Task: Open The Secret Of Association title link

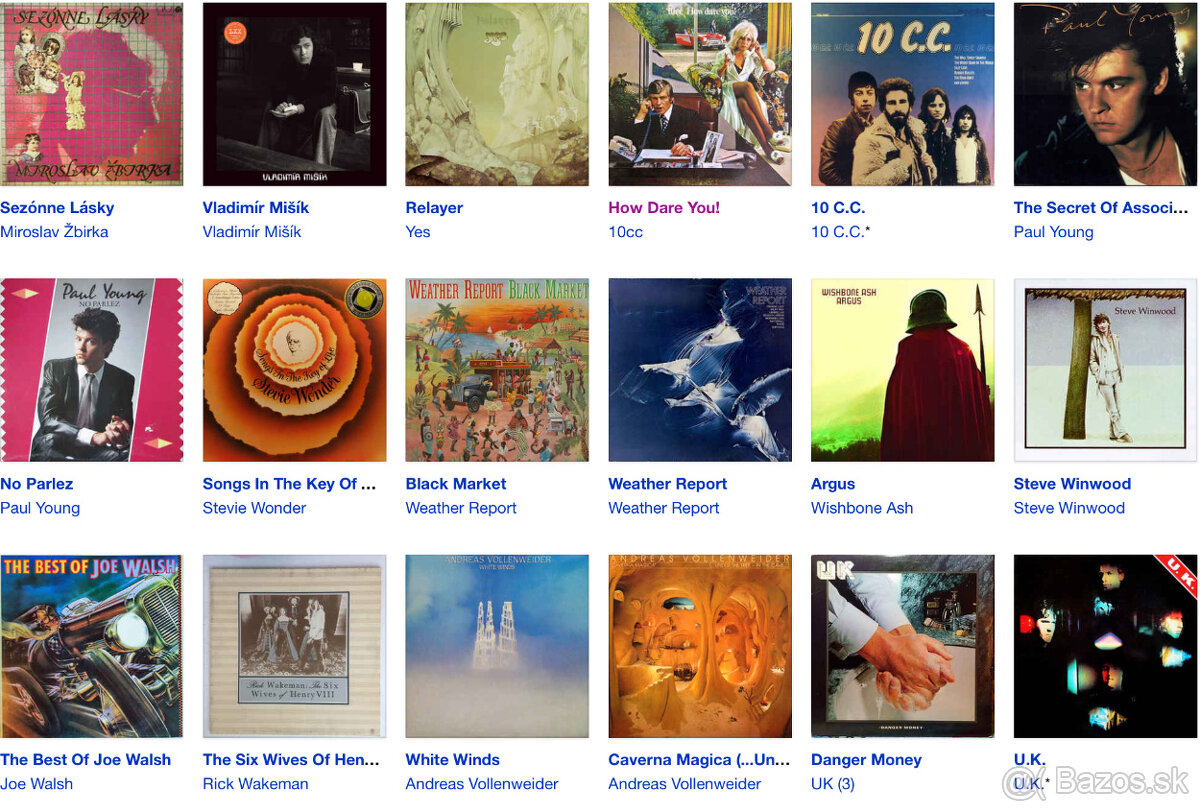Action: click(1101, 208)
